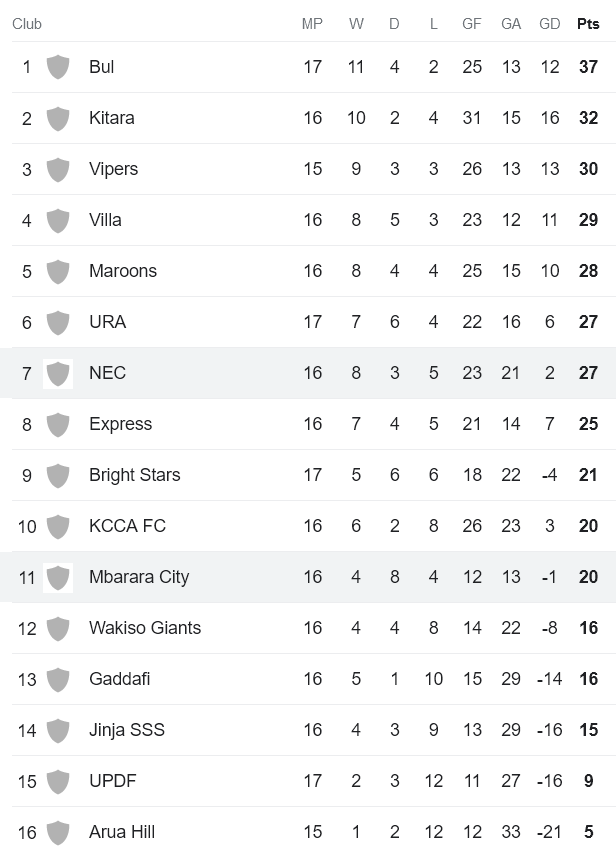Click the Club column header
The image size is (616, 864).
pos(27,24)
